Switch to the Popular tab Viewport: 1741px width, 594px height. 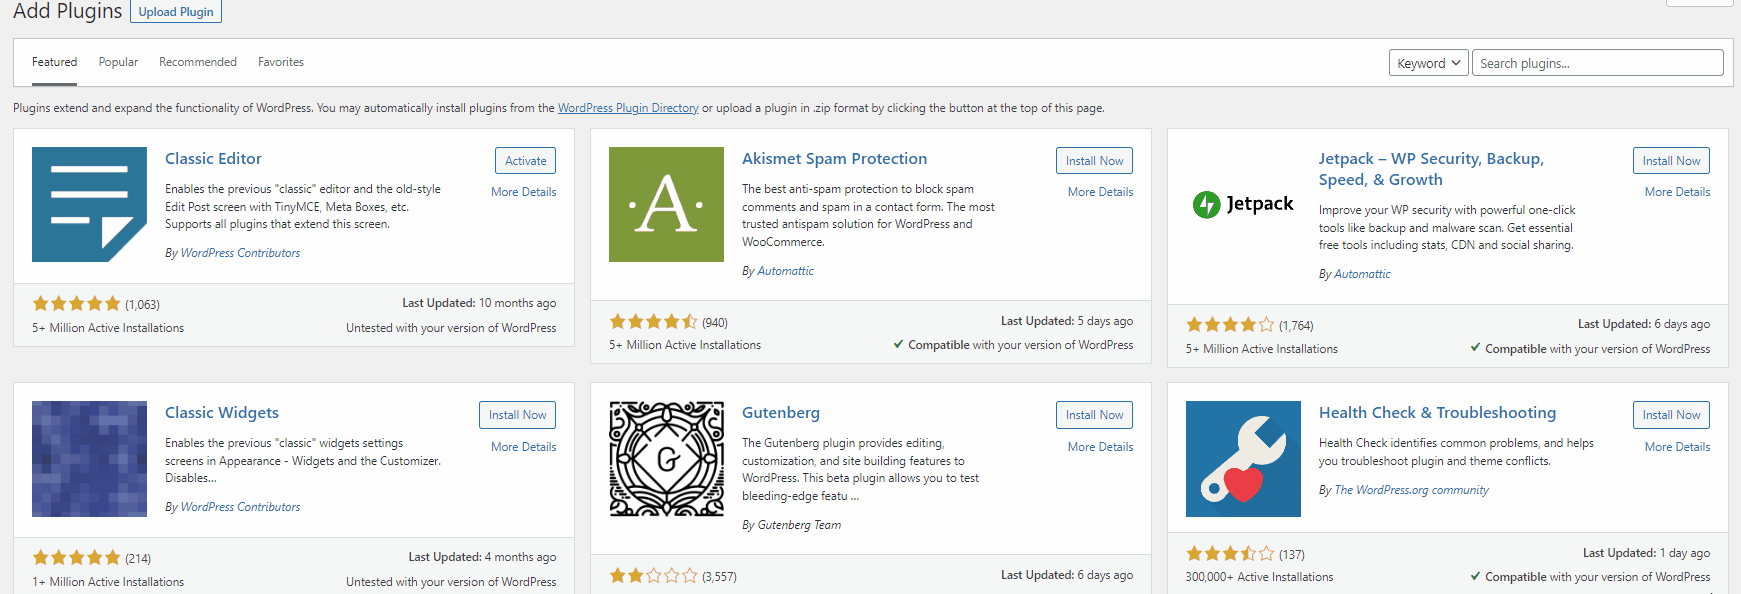tap(118, 62)
